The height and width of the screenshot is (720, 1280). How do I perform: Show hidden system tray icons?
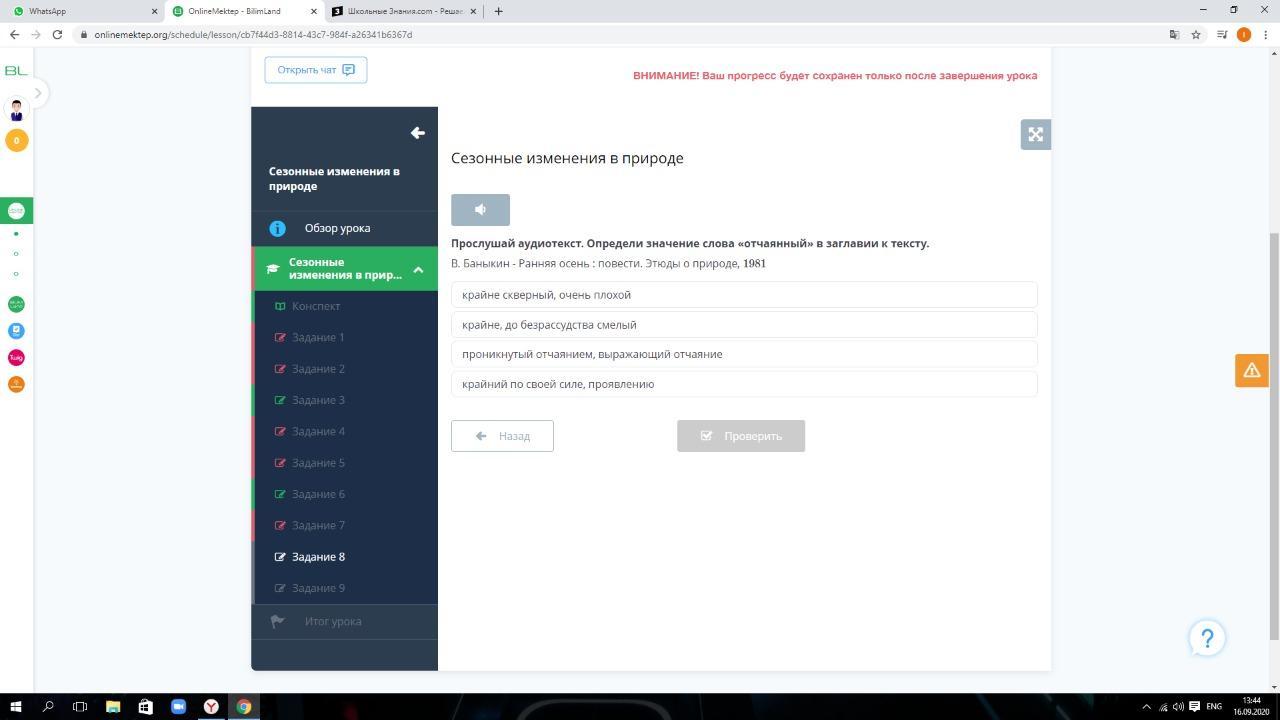coord(1146,706)
